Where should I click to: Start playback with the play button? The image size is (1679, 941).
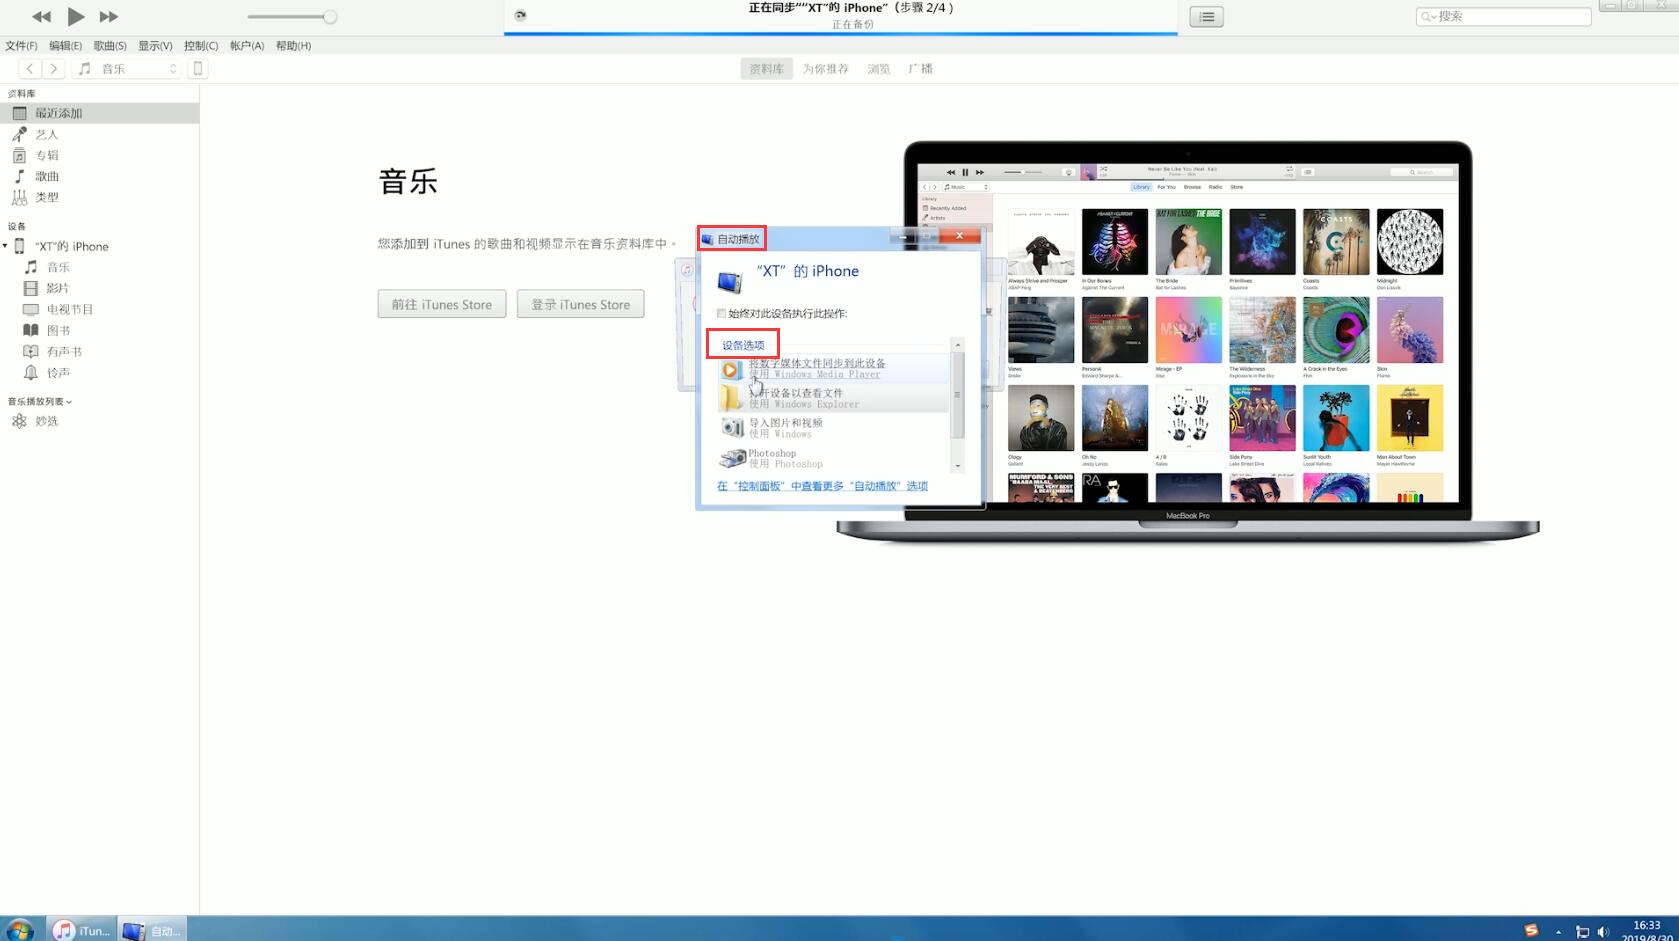(76, 16)
